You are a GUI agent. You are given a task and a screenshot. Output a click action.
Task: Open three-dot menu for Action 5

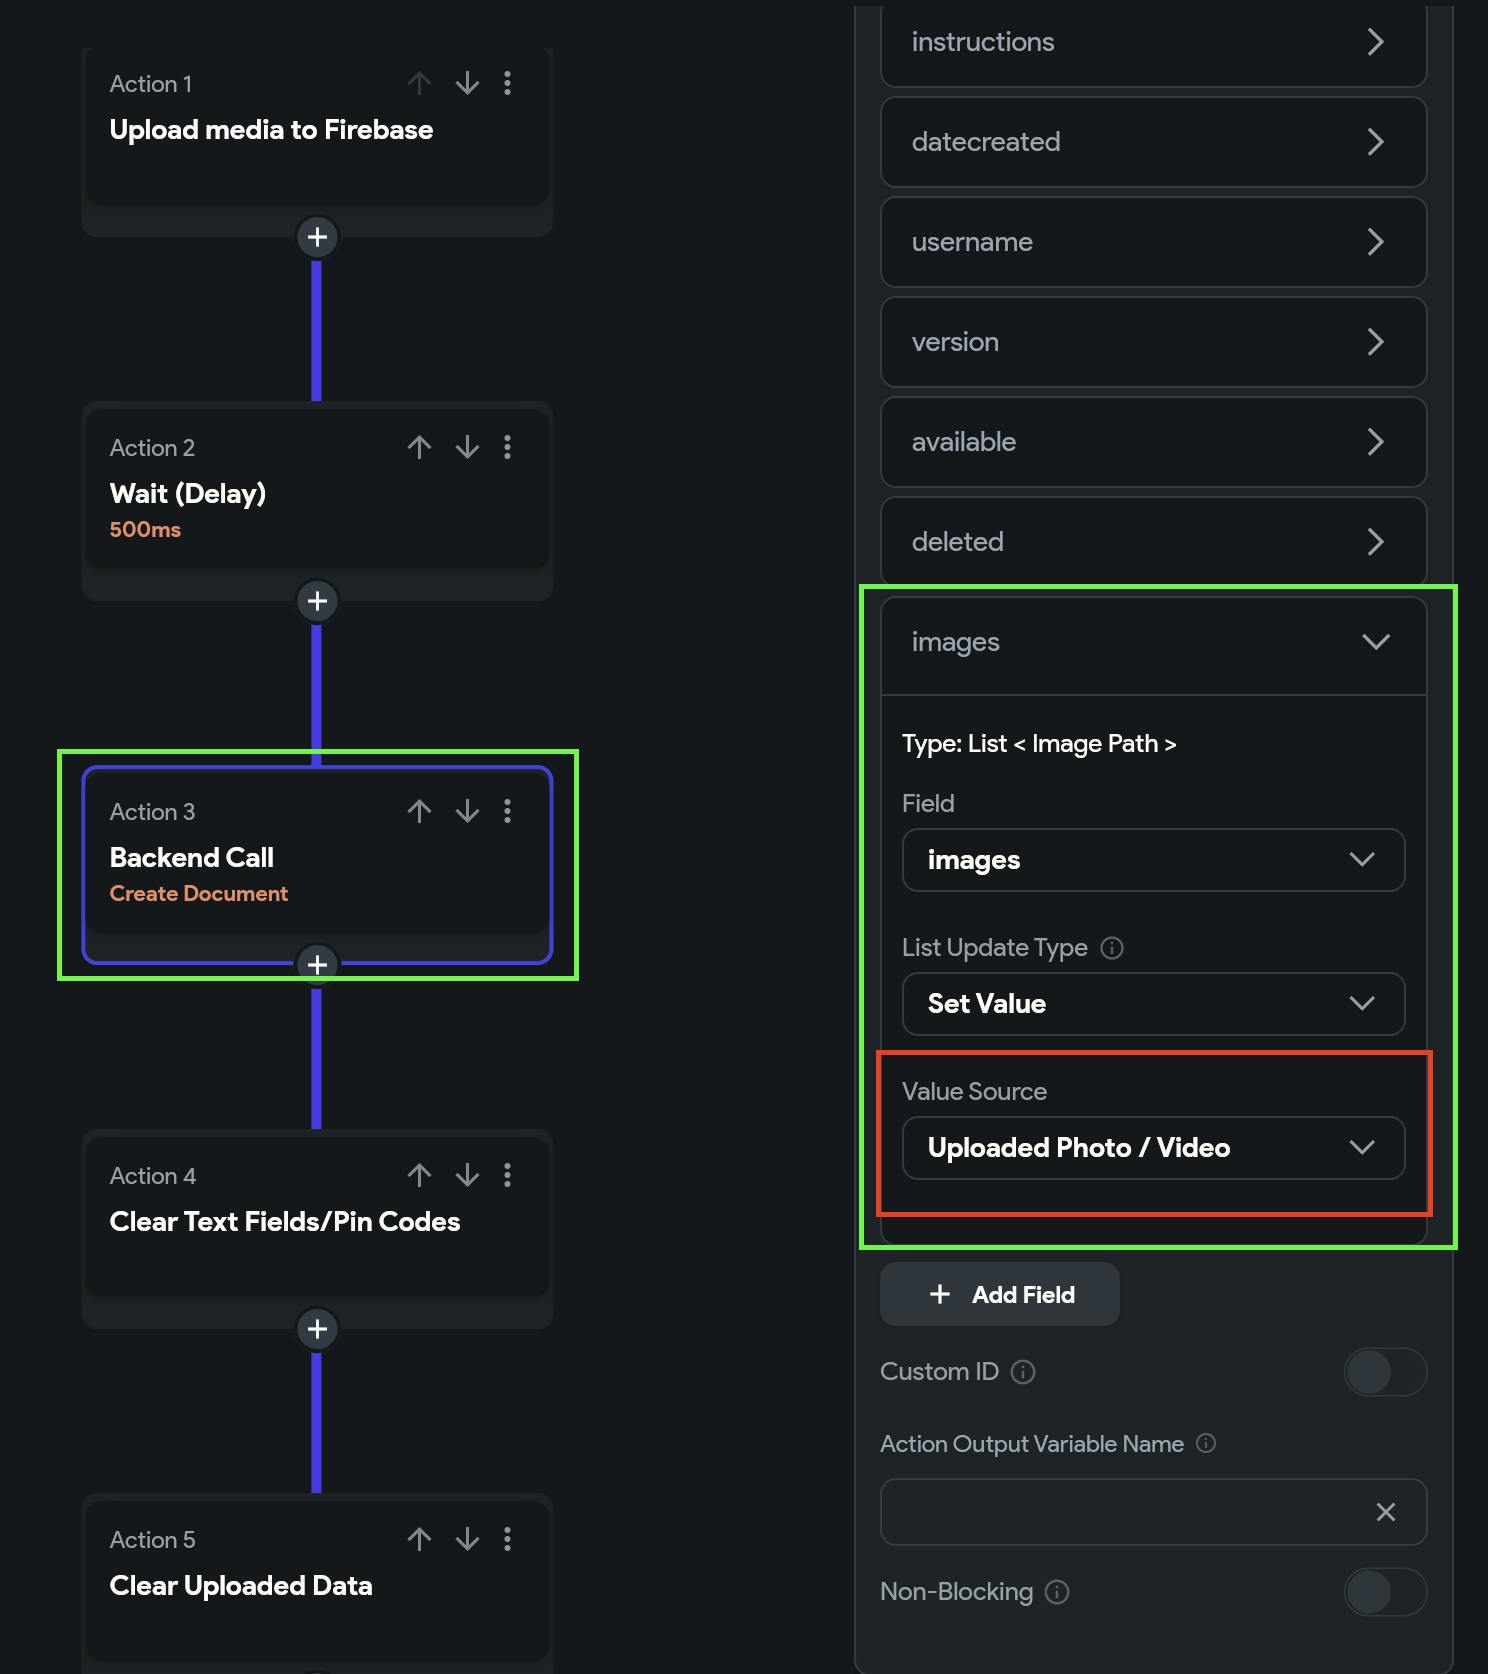[x=508, y=1539]
